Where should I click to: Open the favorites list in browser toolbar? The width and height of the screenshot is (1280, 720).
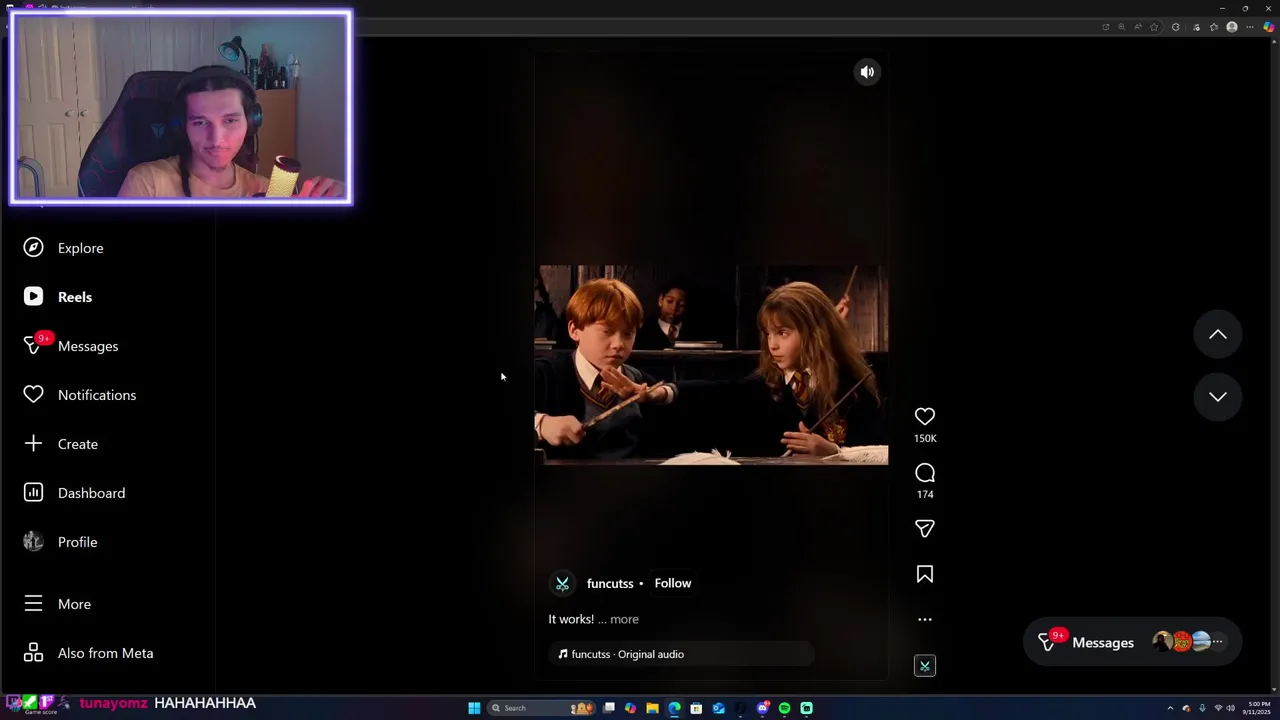(1214, 27)
